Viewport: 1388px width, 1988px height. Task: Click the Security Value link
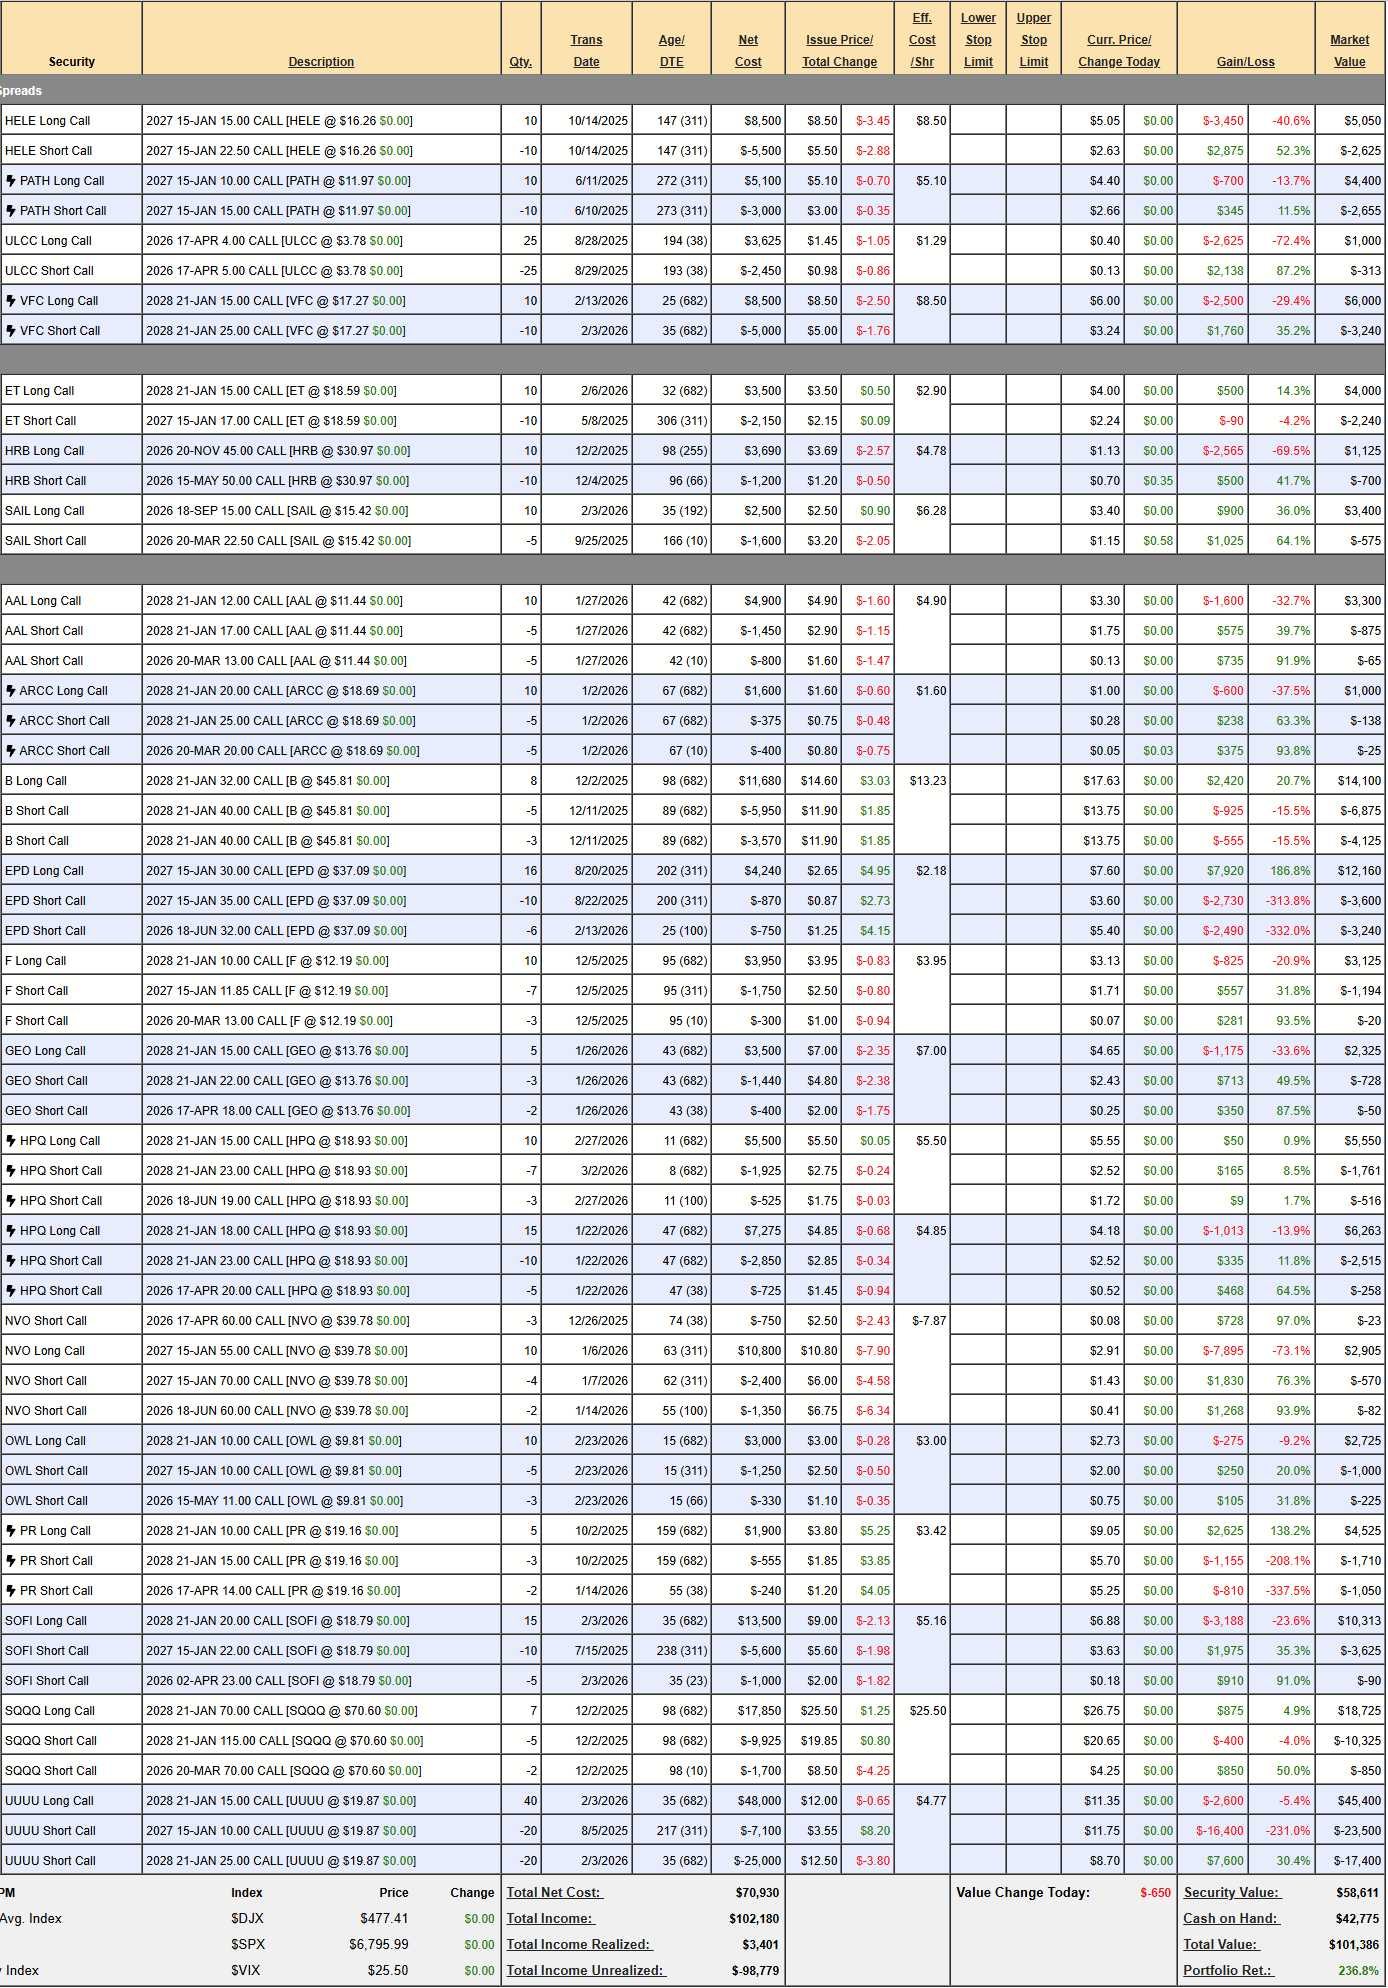click(x=1231, y=1892)
